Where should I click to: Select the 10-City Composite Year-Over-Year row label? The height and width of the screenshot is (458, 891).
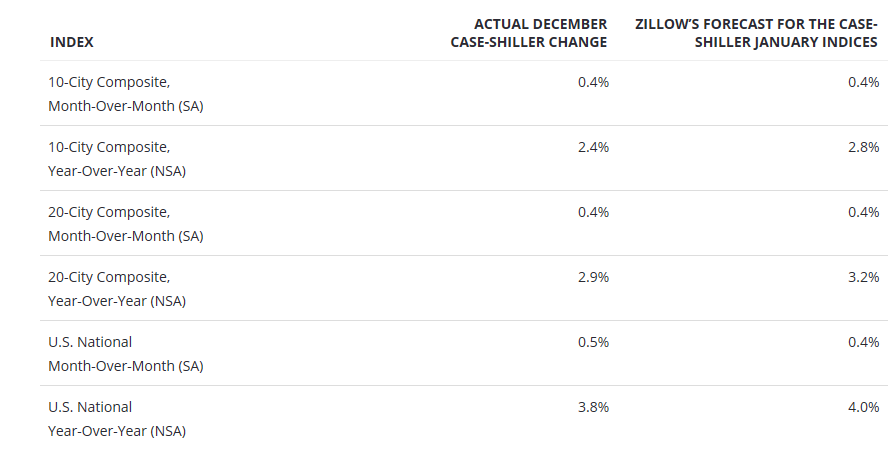[117, 158]
